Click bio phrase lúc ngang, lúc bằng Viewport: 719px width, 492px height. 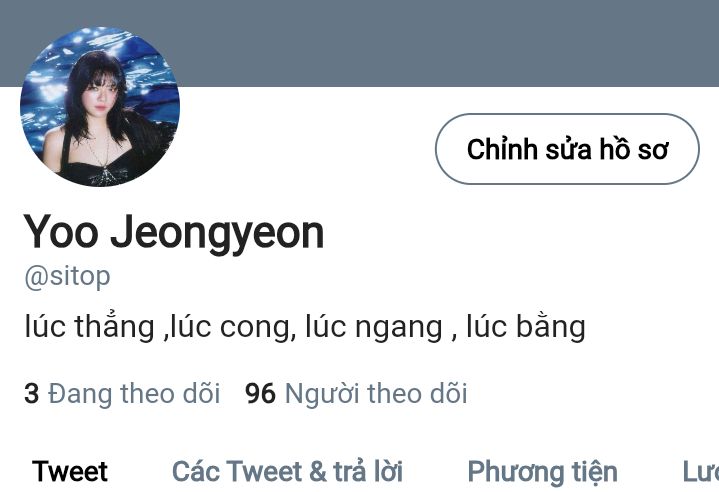point(445,326)
